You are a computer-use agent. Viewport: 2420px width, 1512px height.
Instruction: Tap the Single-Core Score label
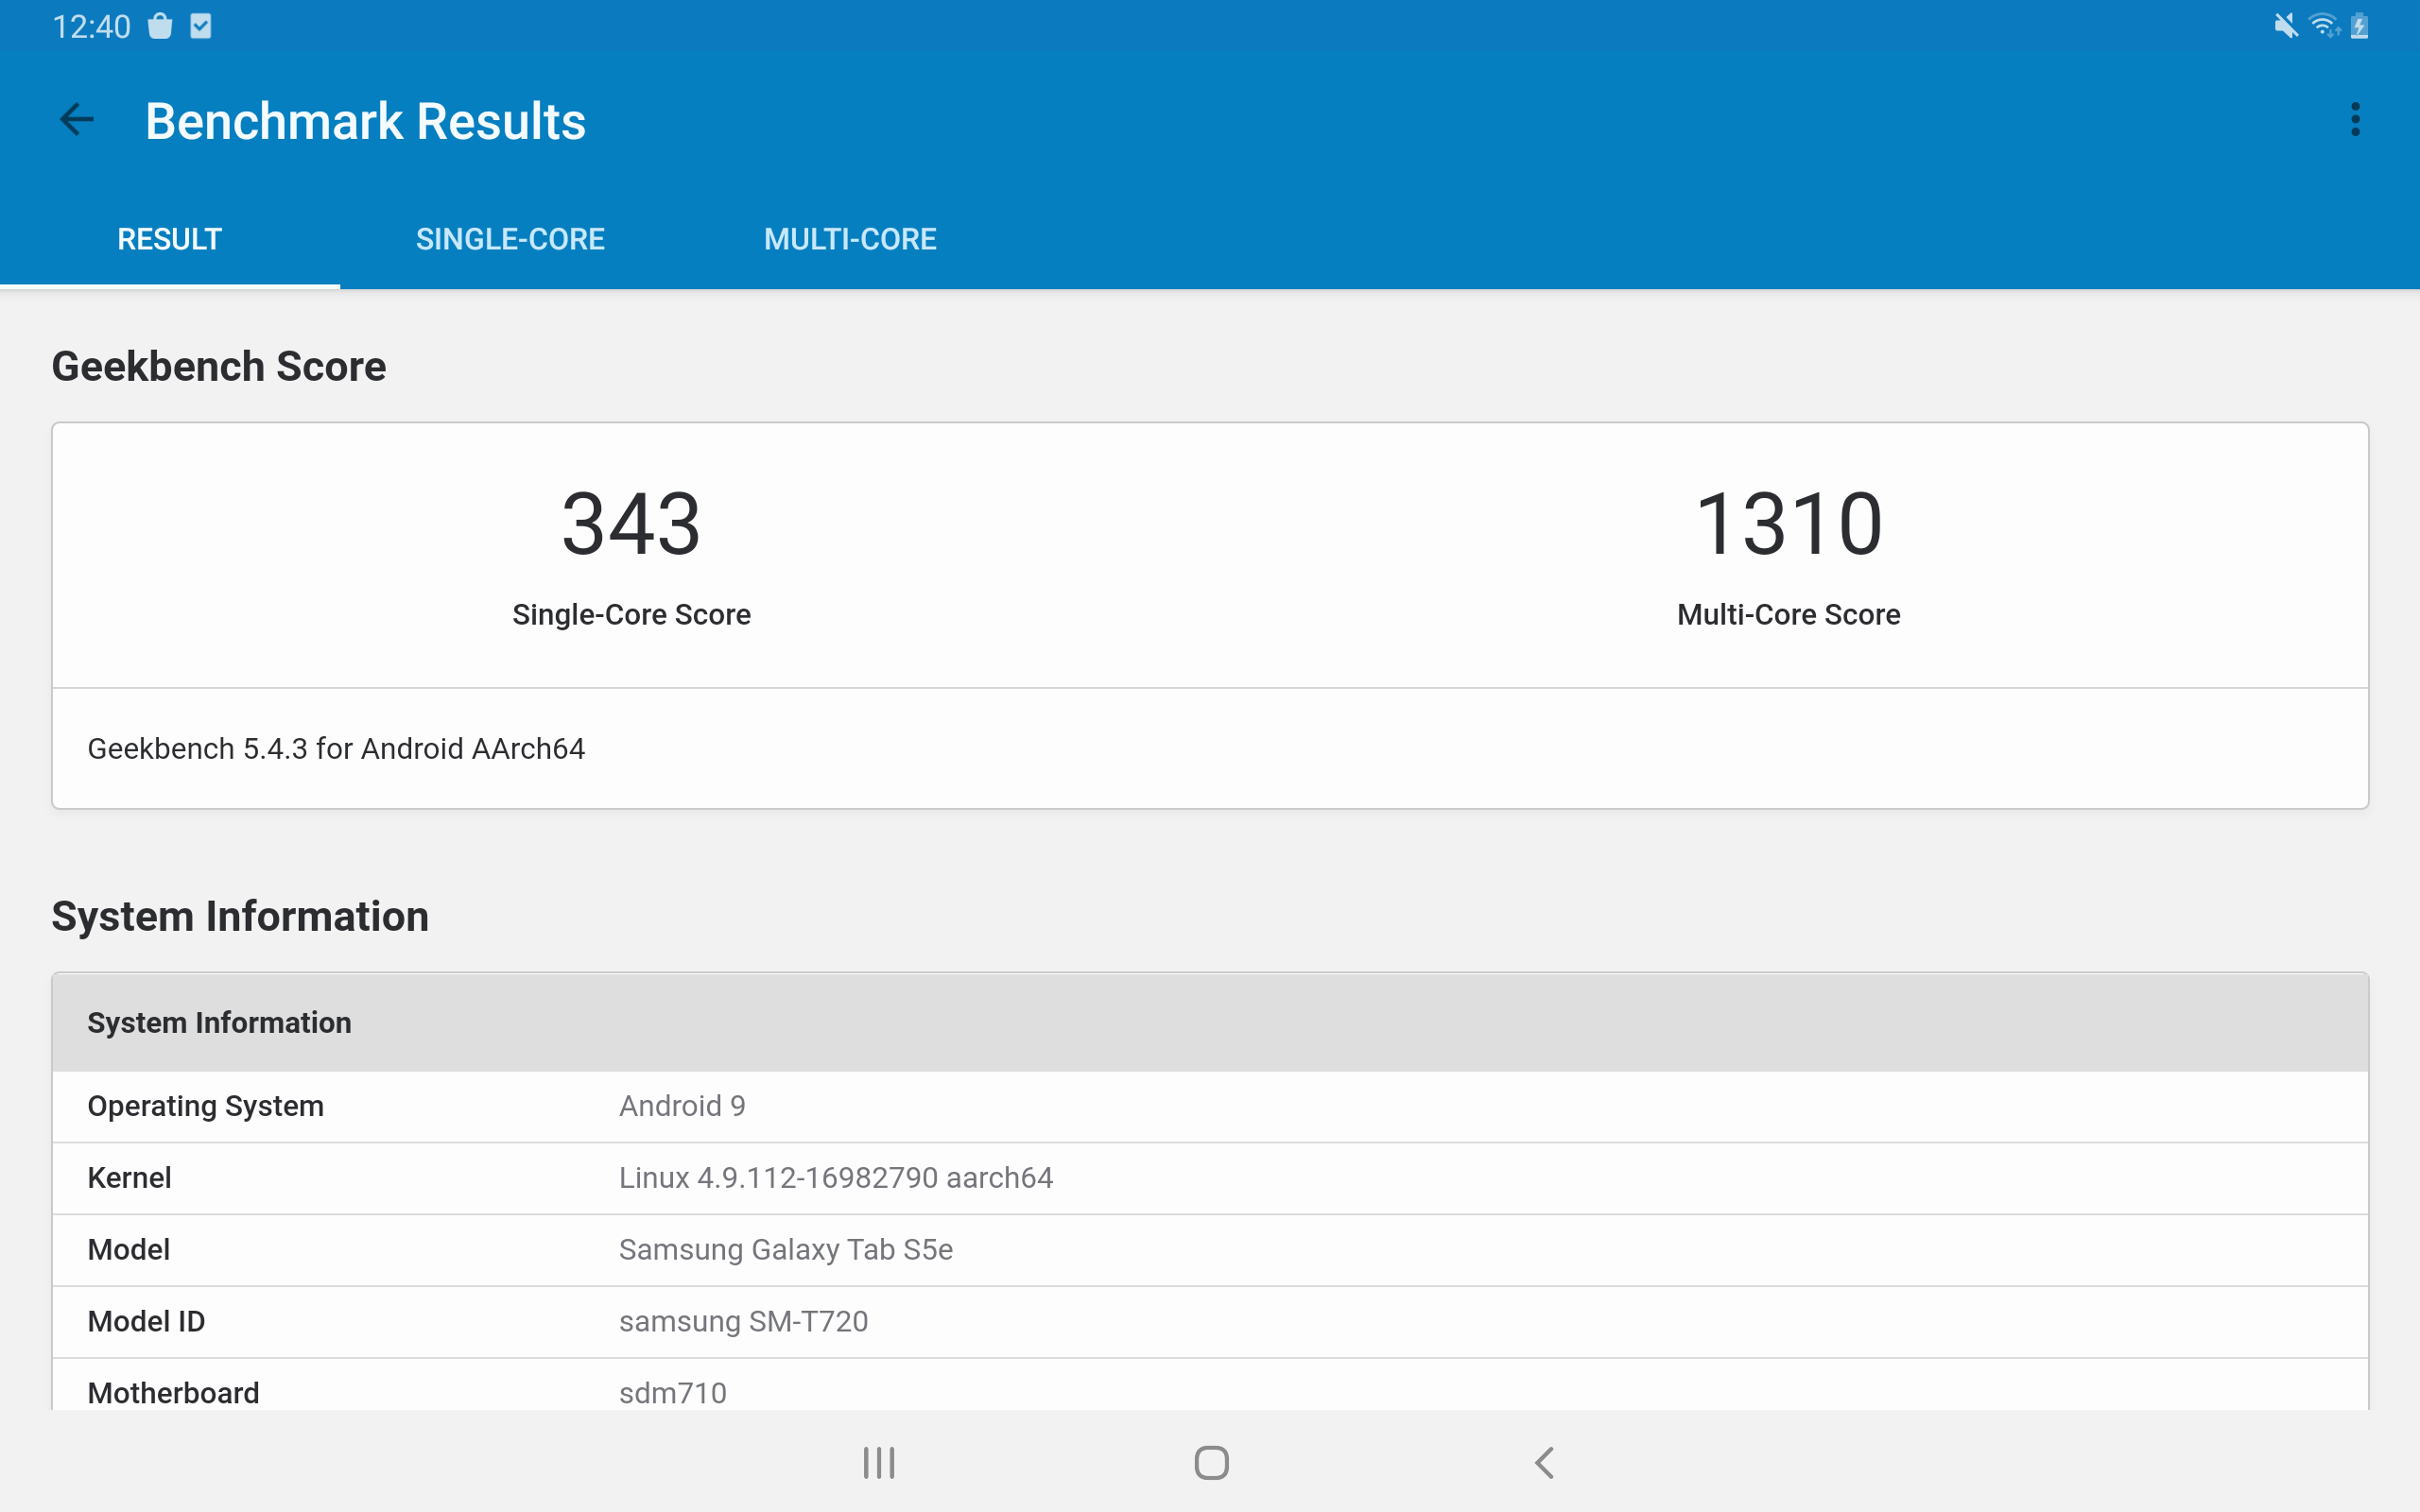pos(631,614)
